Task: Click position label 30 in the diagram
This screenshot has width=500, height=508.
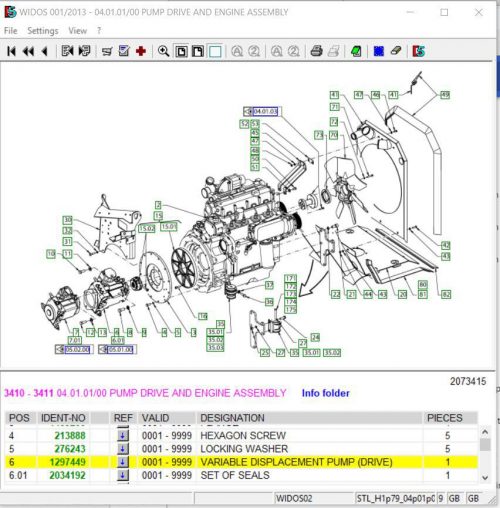Action: [67, 220]
